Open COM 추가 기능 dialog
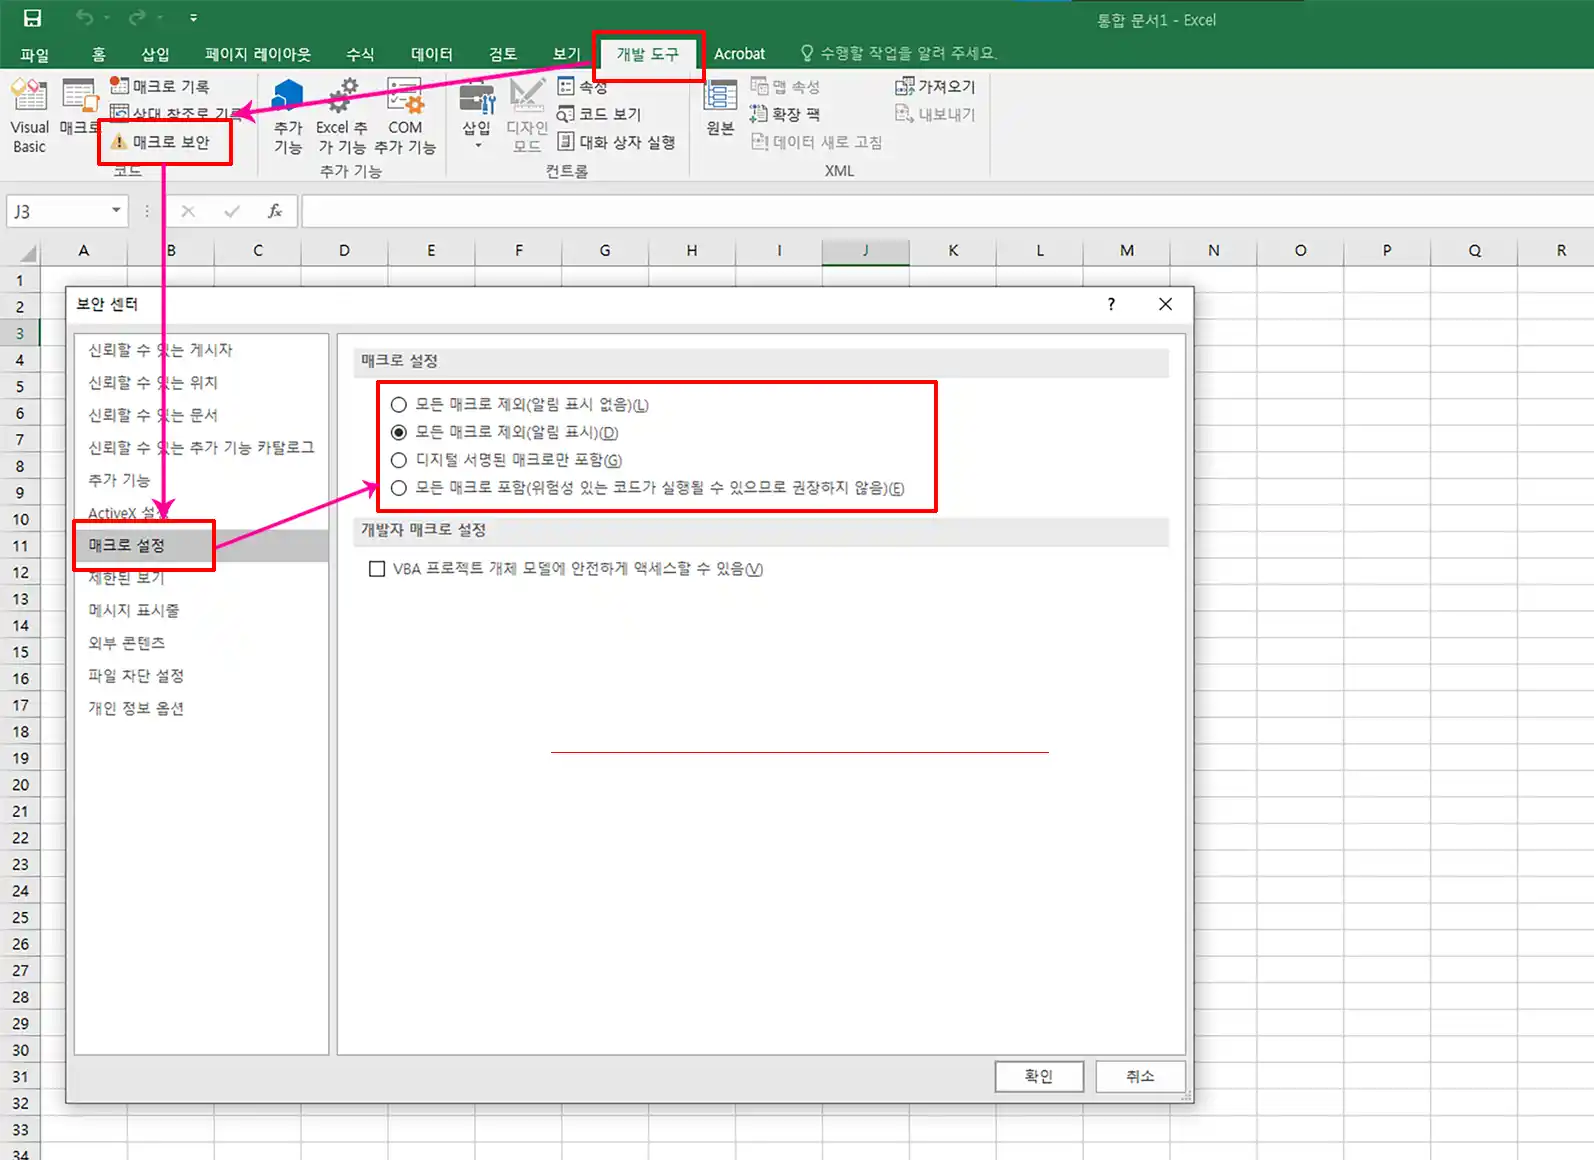Screen dimensions: 1594x1160 click(x=405, y=117)
